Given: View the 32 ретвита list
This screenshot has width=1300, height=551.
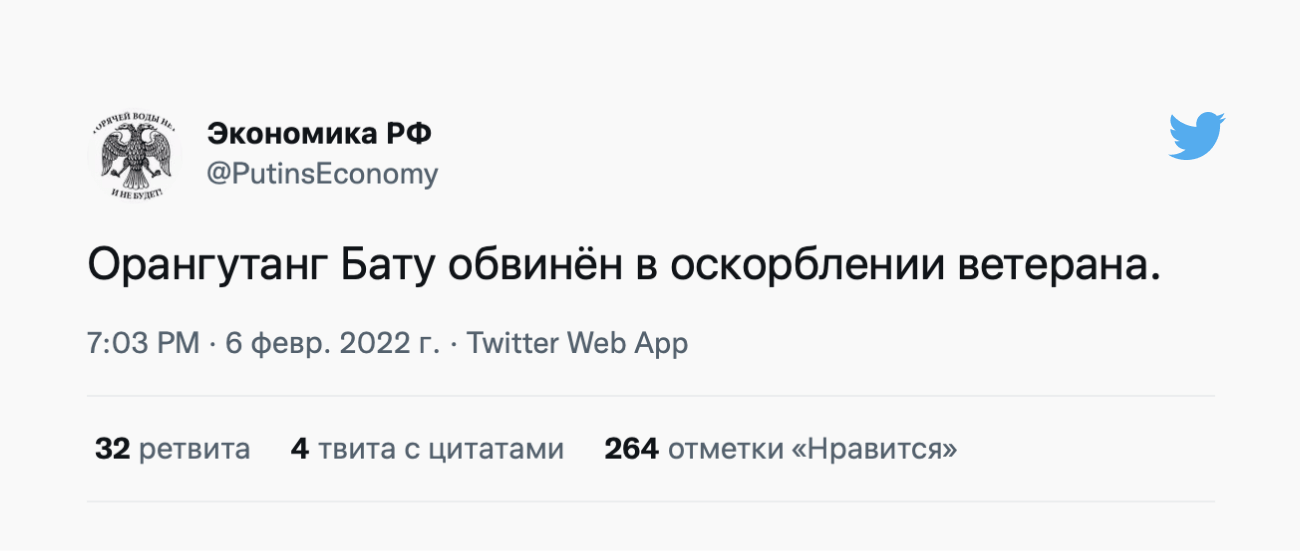Looking at the screenshot, I should pyautogui.click(x=172, y=449).
